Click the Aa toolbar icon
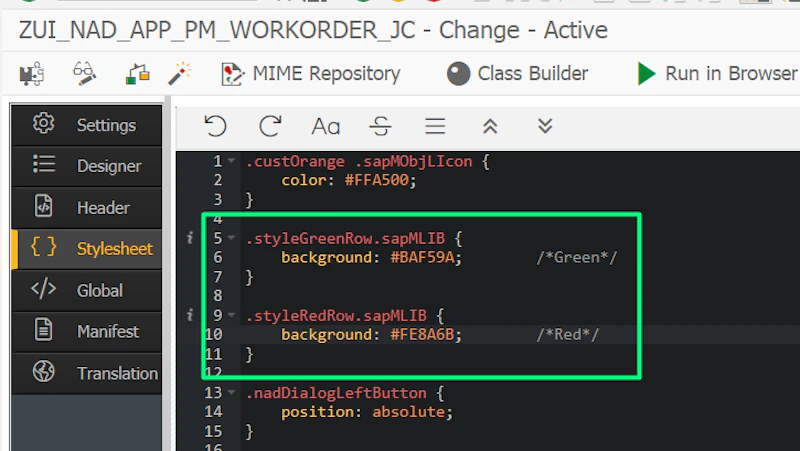This screenshot has height=451, width=800. pyautogui.click(x=326, y=126)
